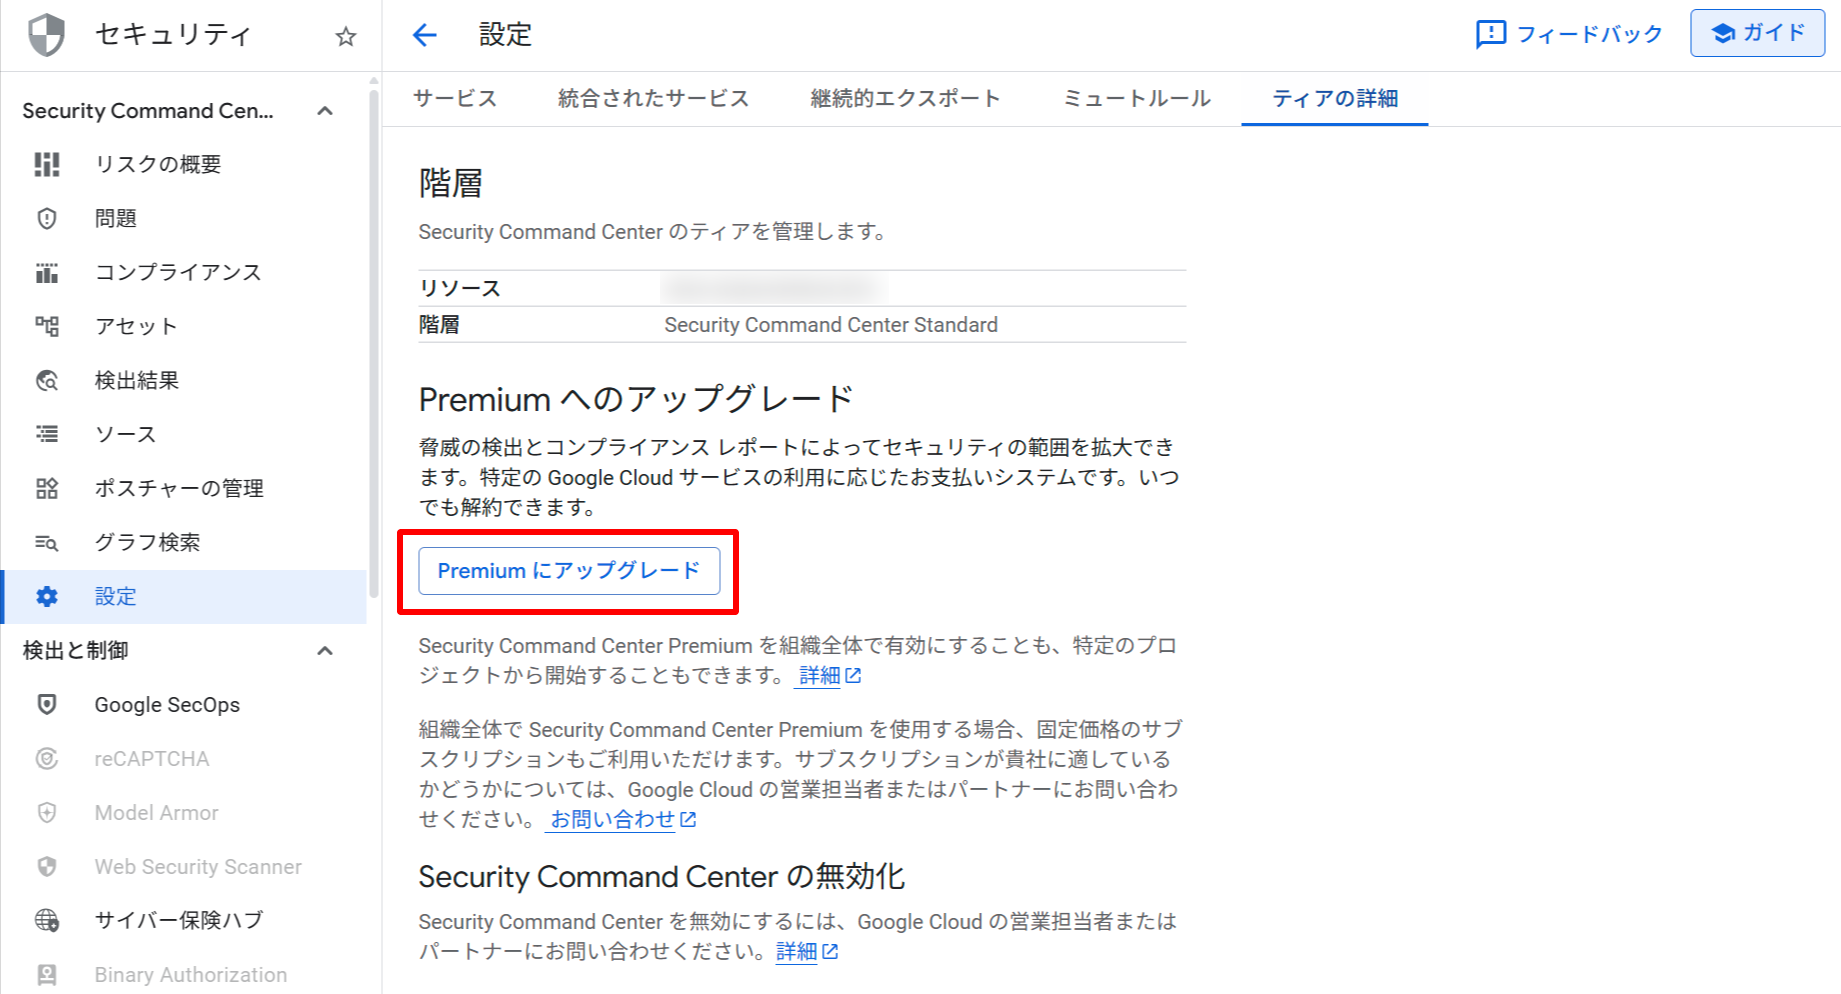Click the グラフ検索 icon

[47, 542]
